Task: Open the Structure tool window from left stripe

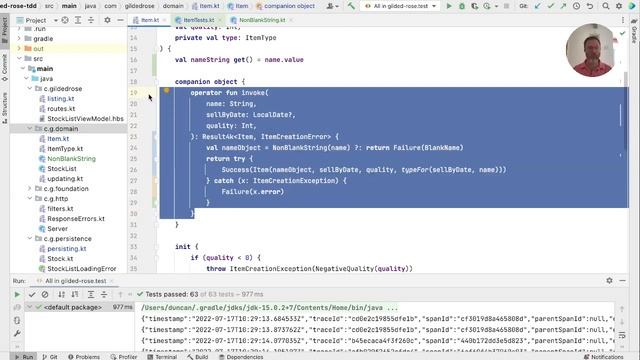Action: [x=4, y=107]
